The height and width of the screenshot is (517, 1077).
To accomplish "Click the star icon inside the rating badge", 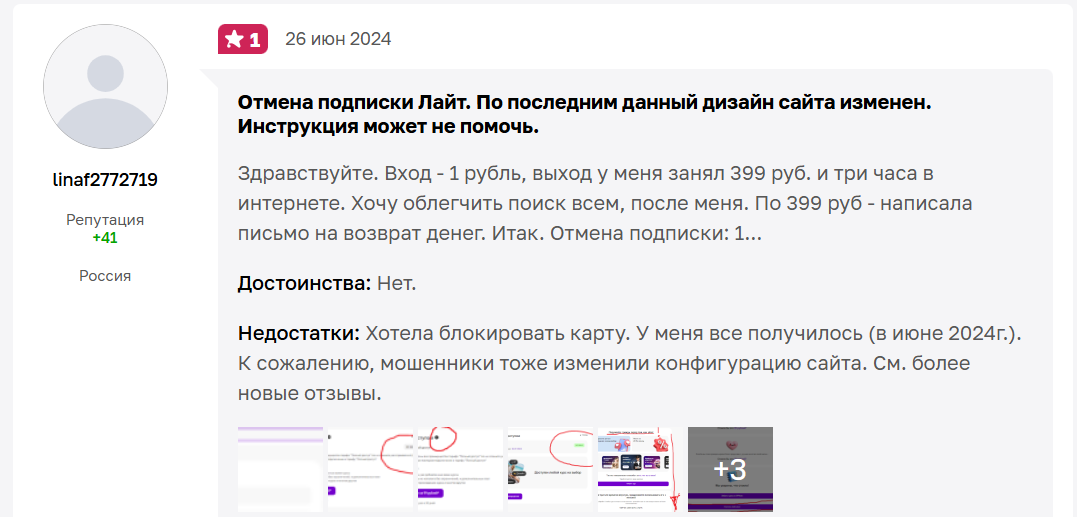I will (234, 39).
